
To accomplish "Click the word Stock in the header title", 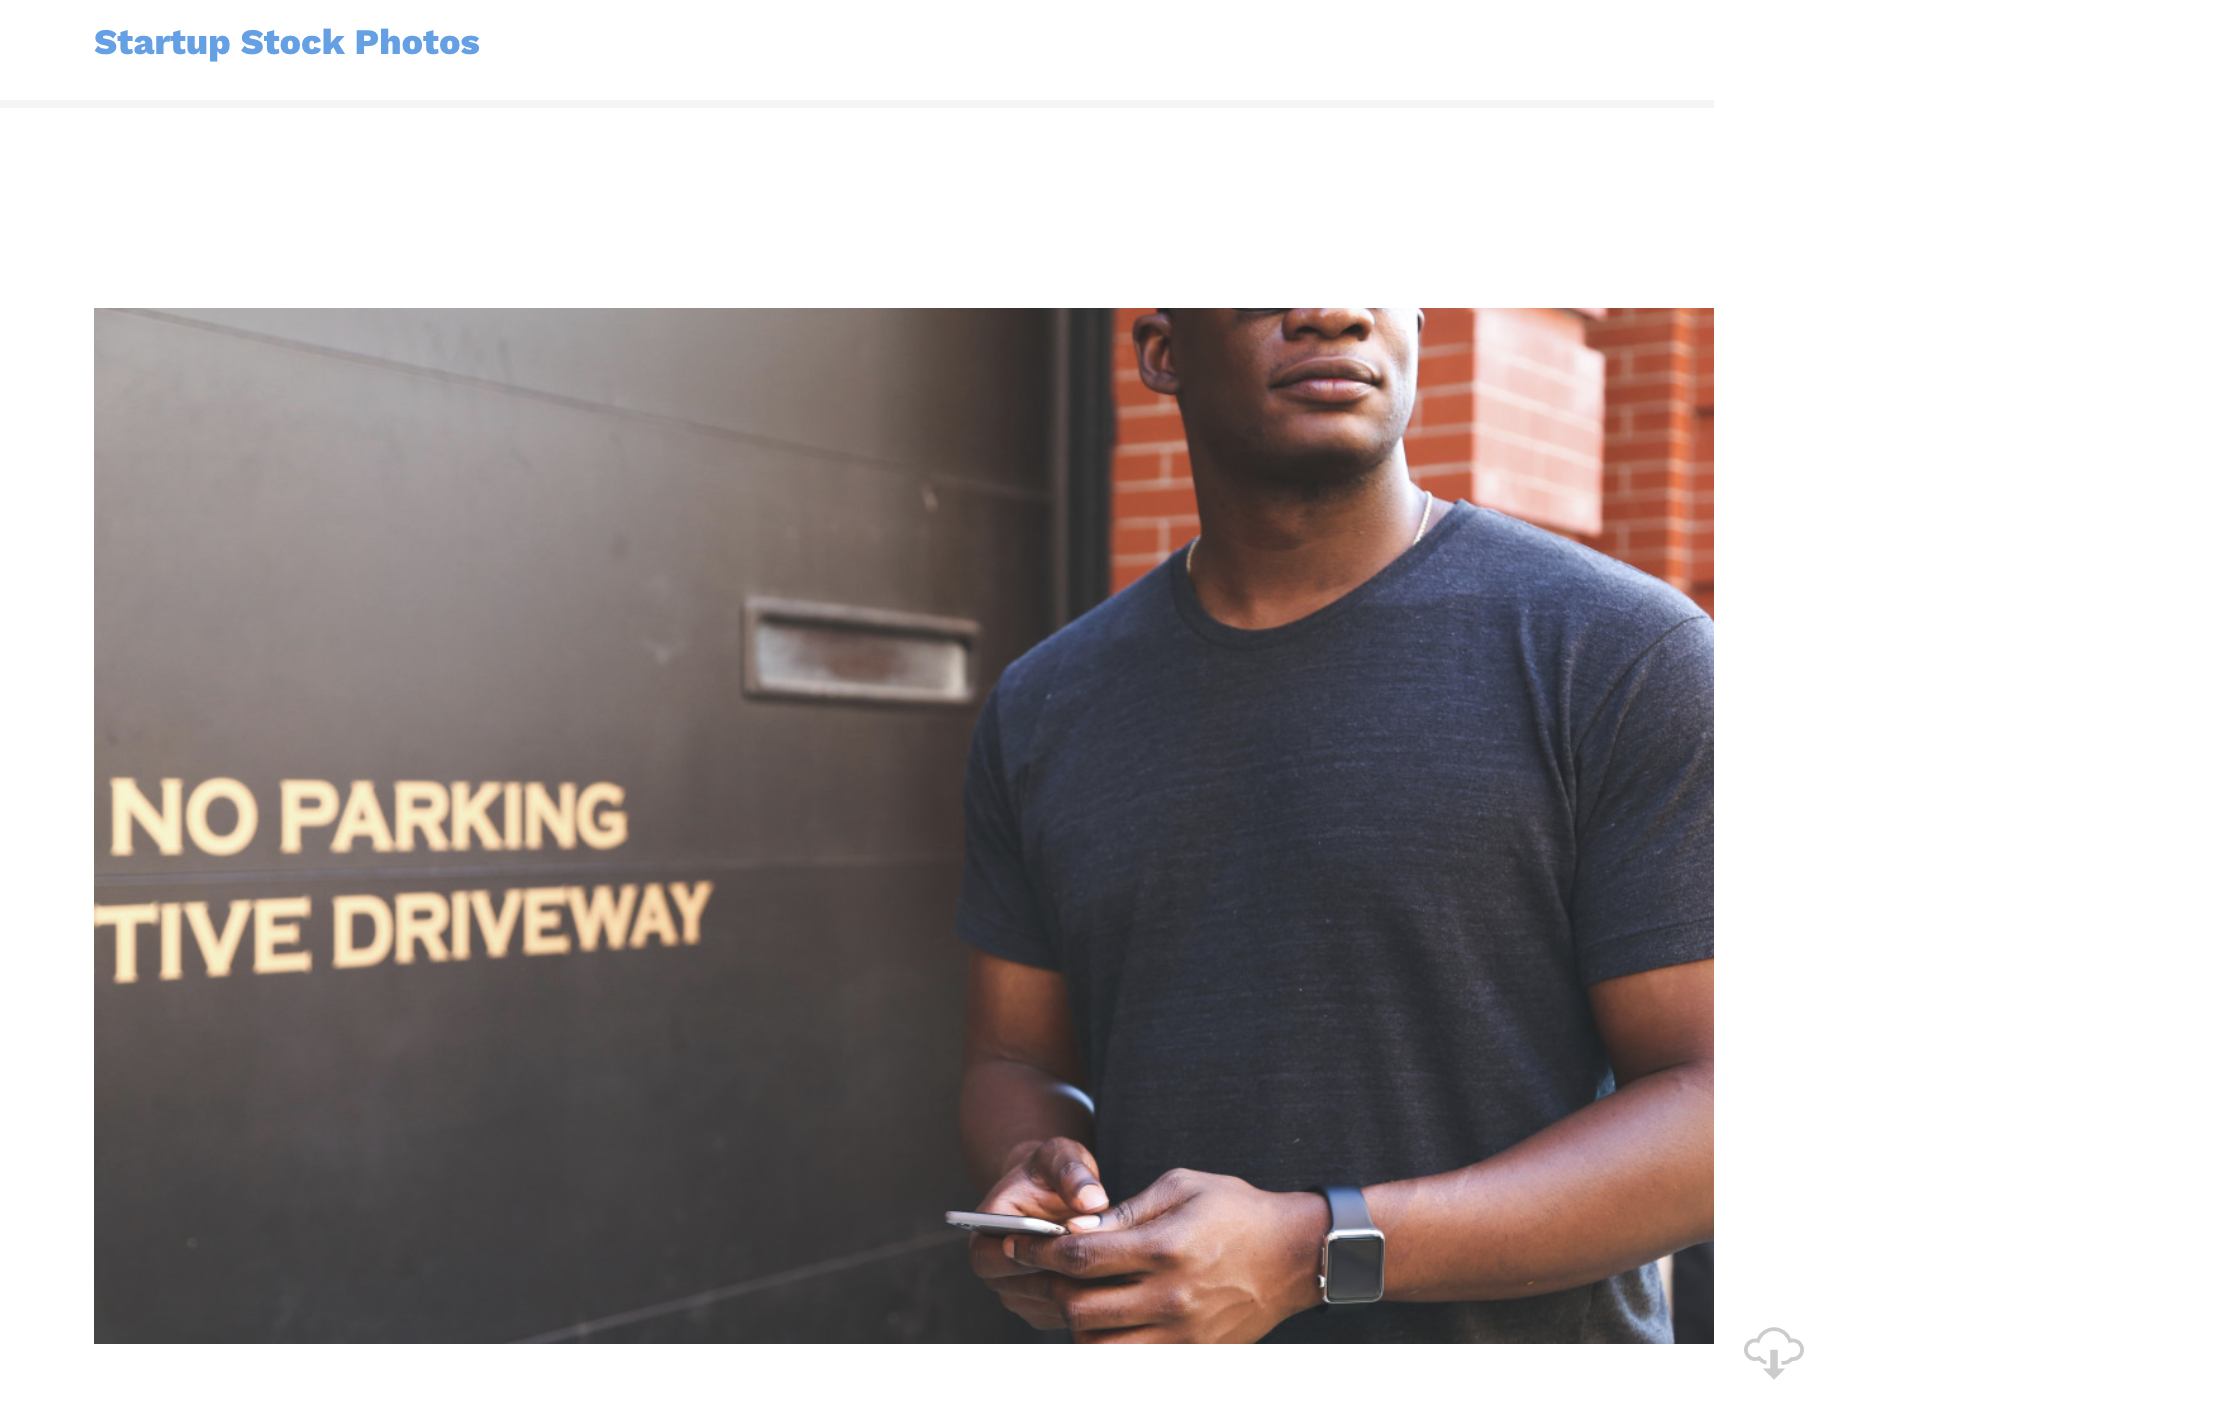I will coord(292,42).
